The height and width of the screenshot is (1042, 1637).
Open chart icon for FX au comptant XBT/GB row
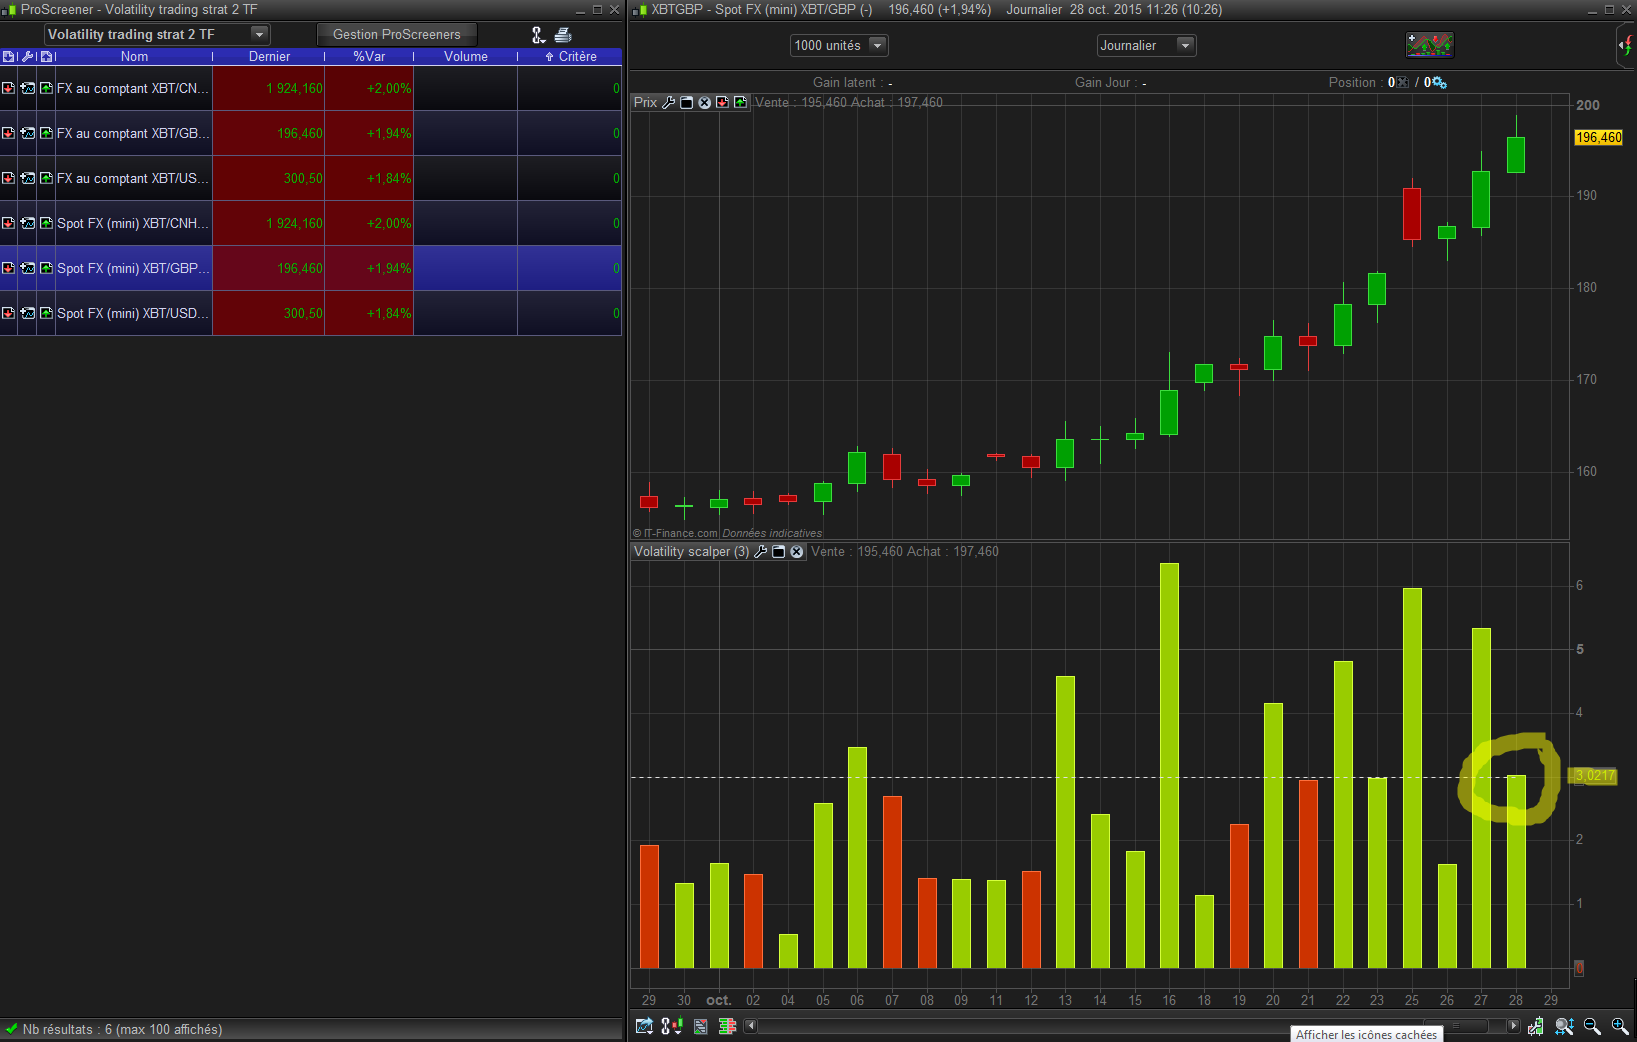27,133
